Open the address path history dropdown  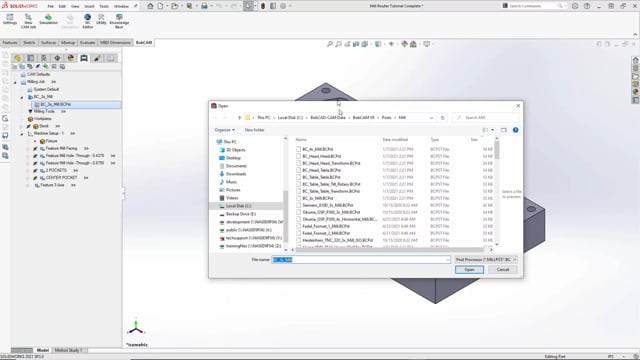431,118
